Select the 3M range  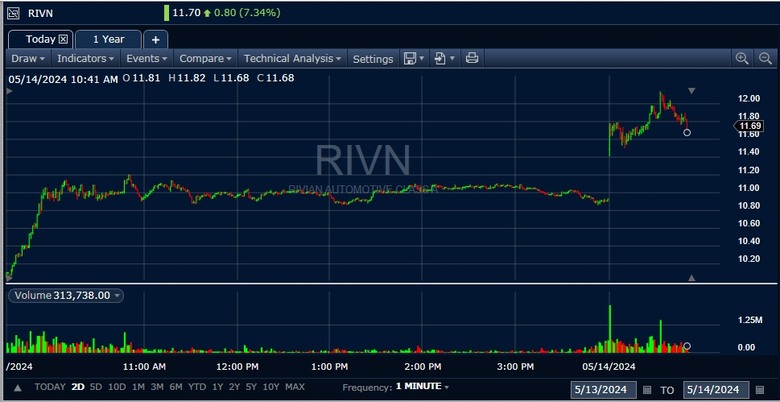click(157, 387)
